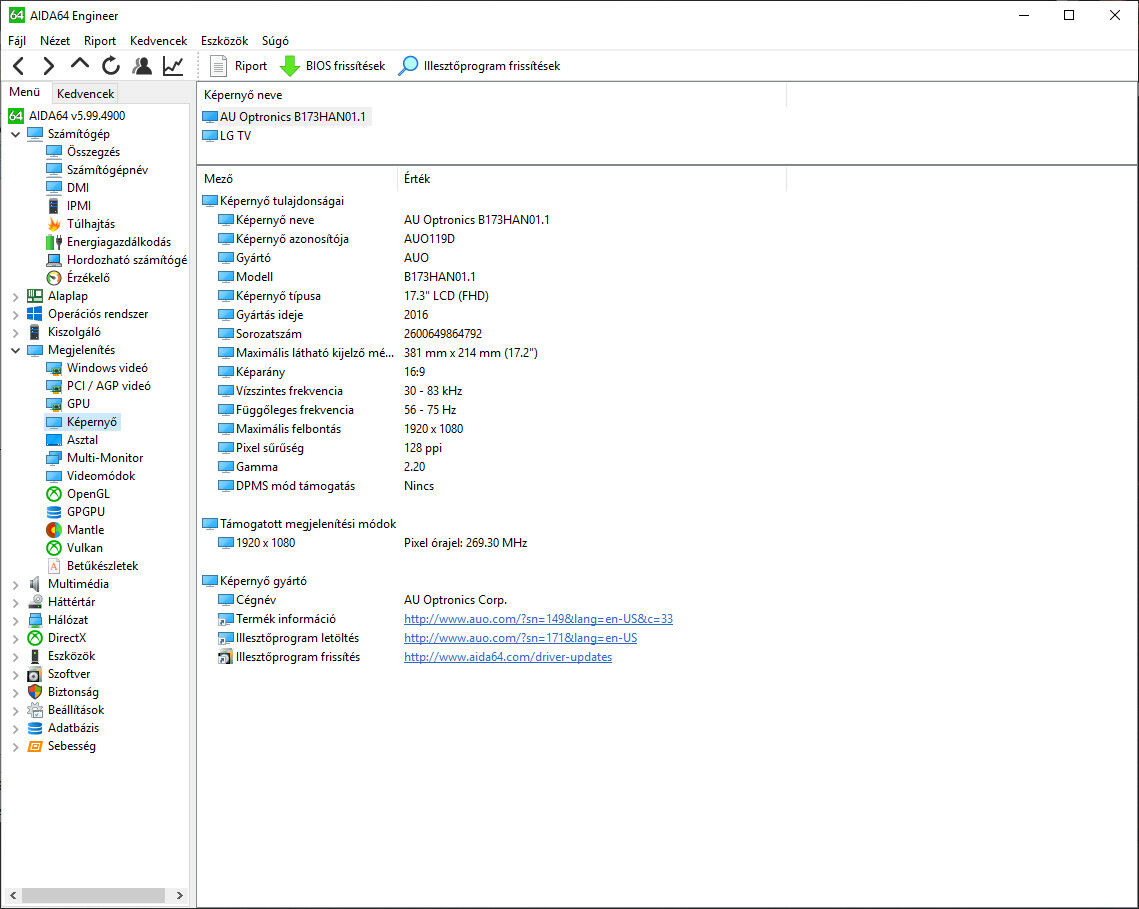The width and height of the screenshot is (1139, 909).
Task: Open the Eszközök menu
Action: 224,41
